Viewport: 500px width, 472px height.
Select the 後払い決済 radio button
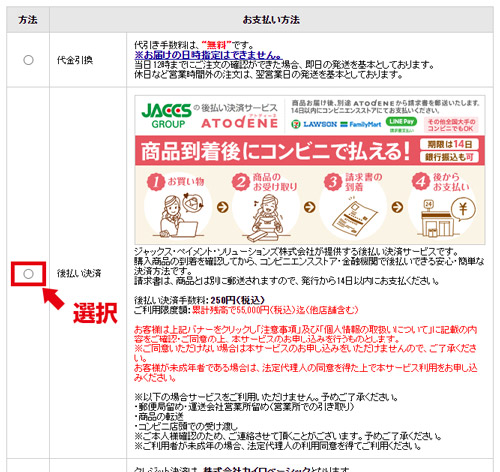click(28, 274)
